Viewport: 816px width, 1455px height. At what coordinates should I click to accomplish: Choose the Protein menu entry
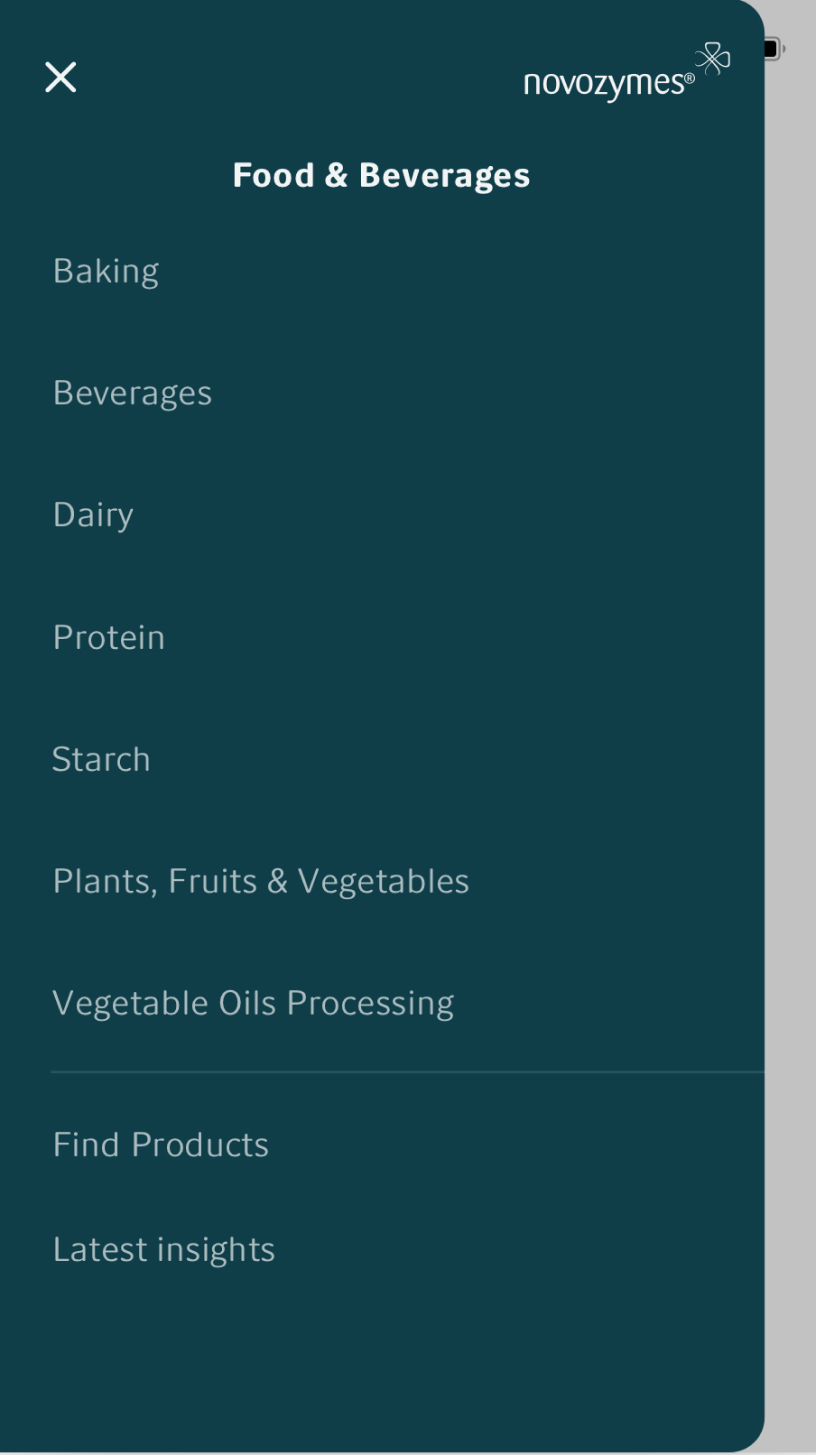109,637
